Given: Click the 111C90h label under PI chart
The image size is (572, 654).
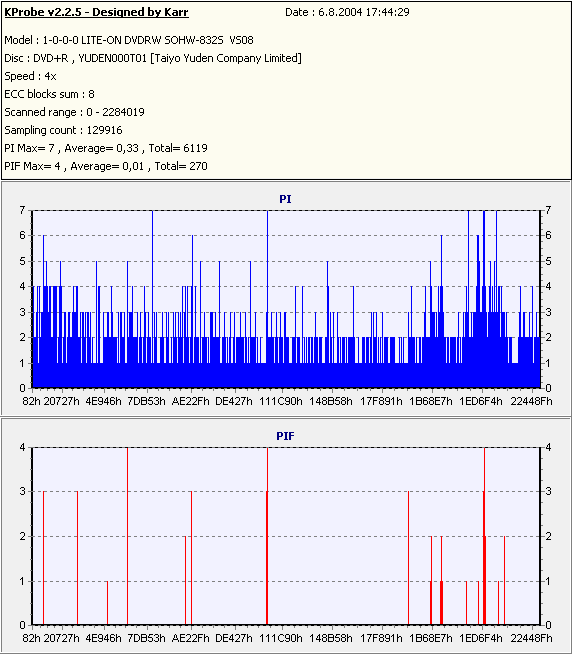Looking at the screenshot, I should click(281, 401).
